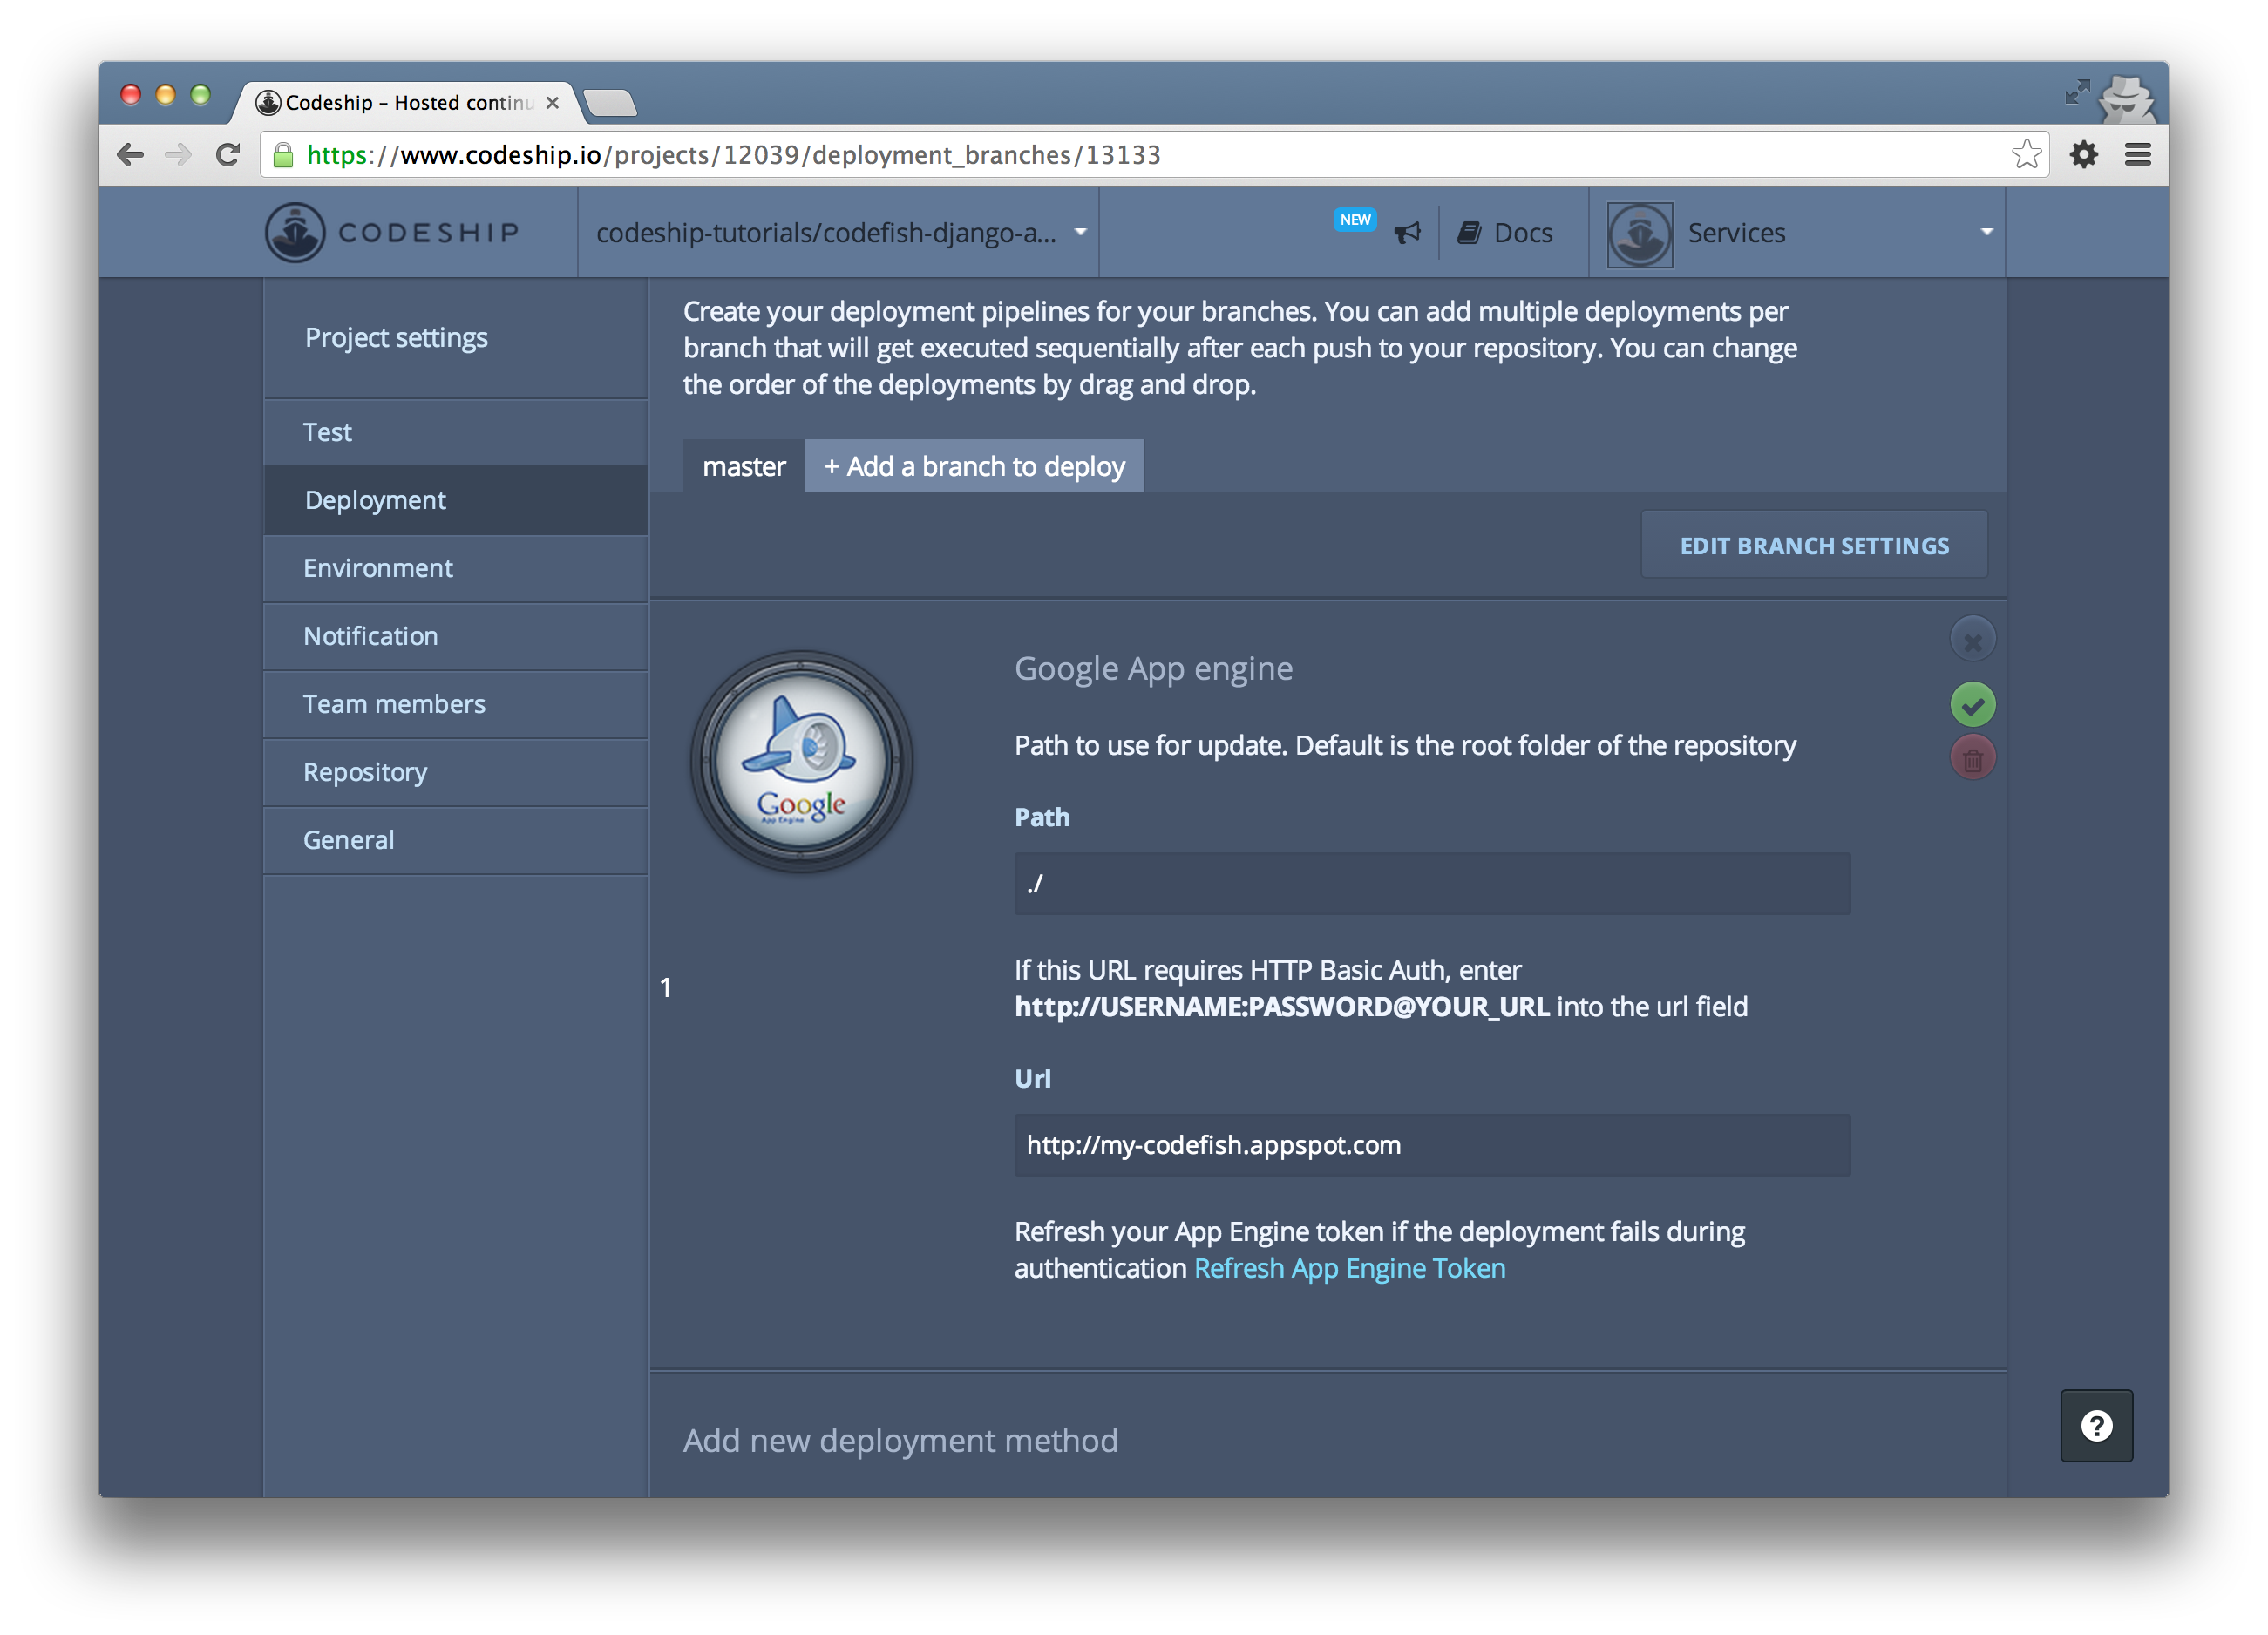Image resolution: width=2268 pixels, height=1635 pixels.
Task: Open the help question mark button
Action: 2096,1425
